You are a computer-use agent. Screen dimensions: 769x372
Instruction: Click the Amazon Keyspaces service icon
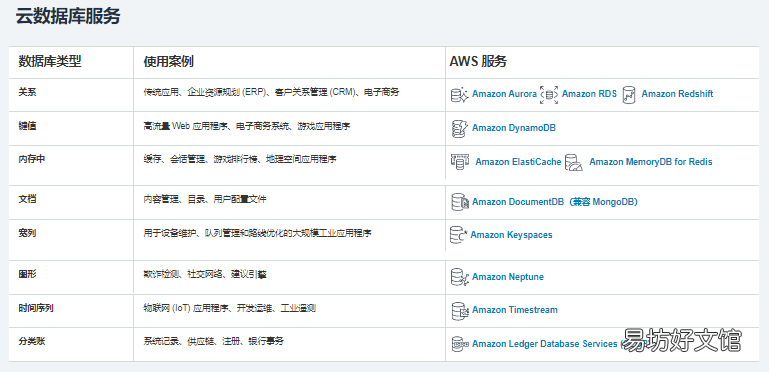point(459,234)
